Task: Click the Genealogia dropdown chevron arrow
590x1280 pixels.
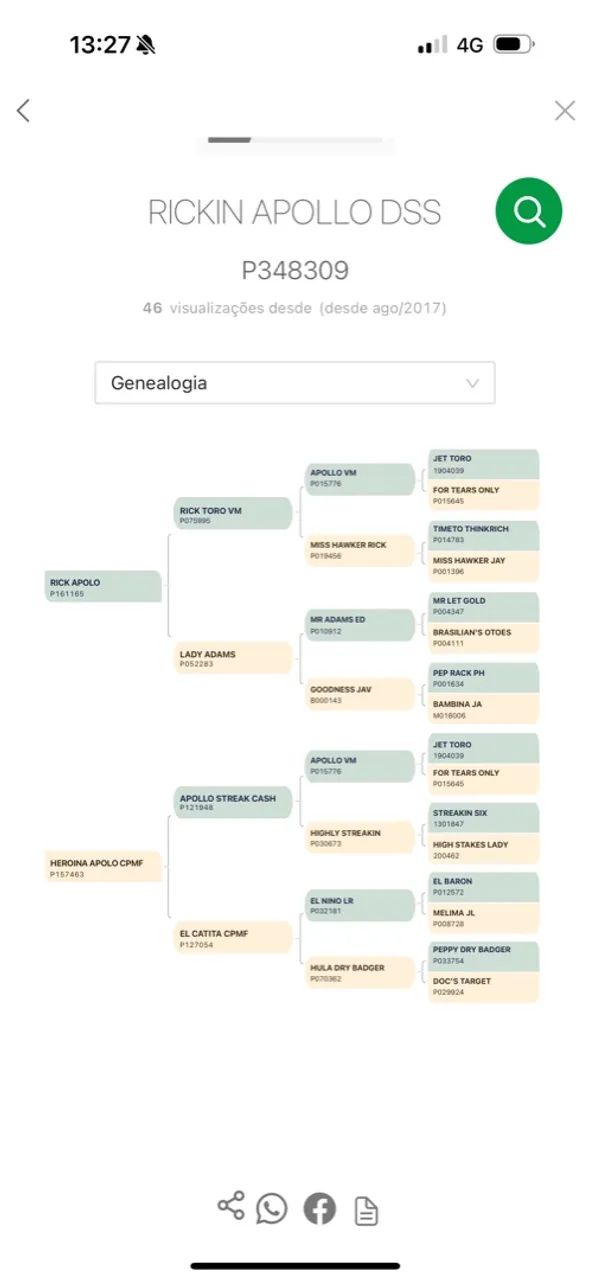Action: (x=473, y=383)
